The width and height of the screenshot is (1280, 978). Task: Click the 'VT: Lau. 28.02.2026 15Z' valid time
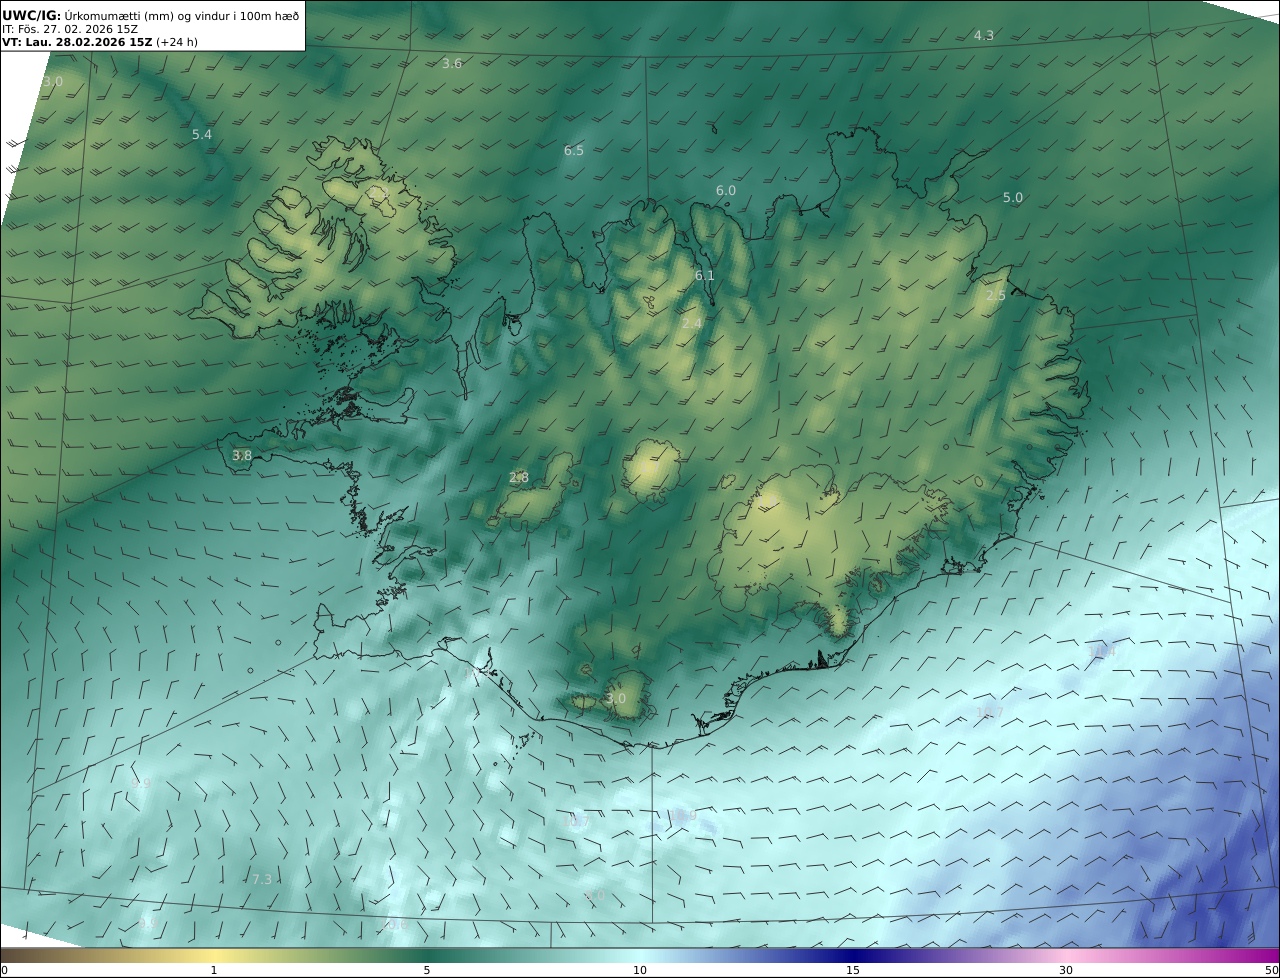coord(77,43)
